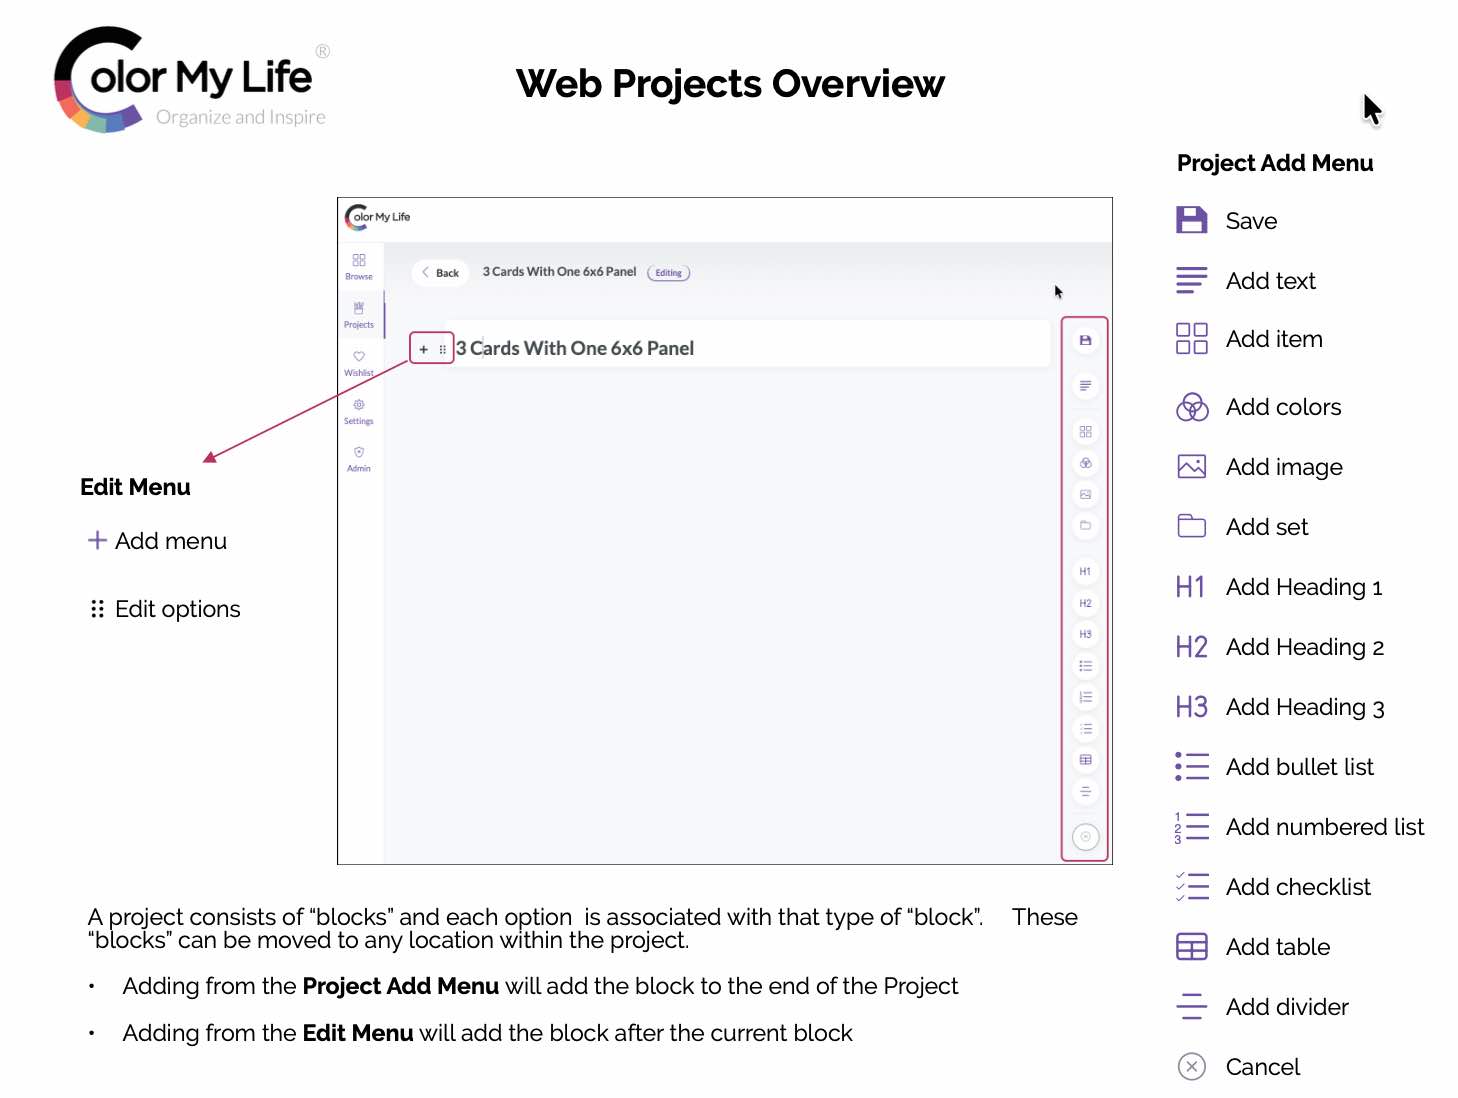This screenshot has width=1458, height=1098.
Task: Click the Add table icon in the app's vertical toolbar
Action: tap(1085, 760)
